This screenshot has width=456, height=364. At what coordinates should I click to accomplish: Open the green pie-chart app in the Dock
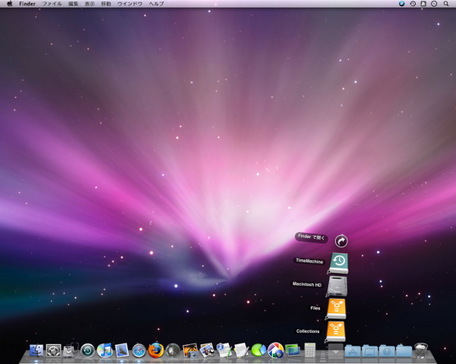tap(258, 350)
